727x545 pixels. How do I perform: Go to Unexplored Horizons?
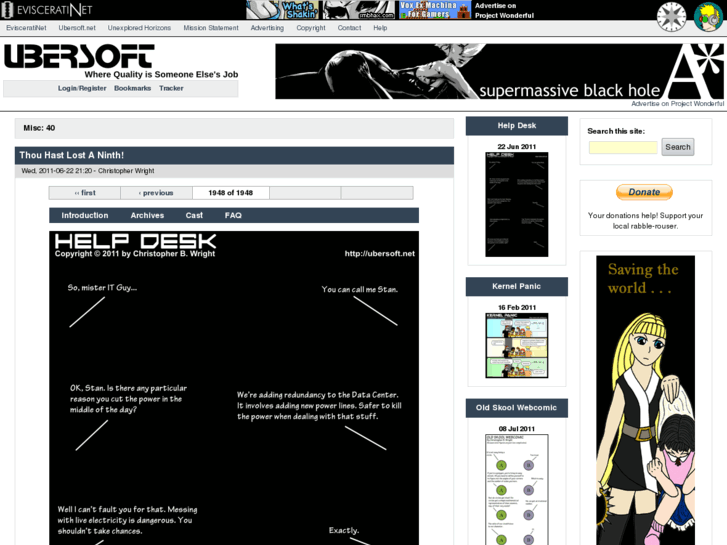click(x=139, y=28)
